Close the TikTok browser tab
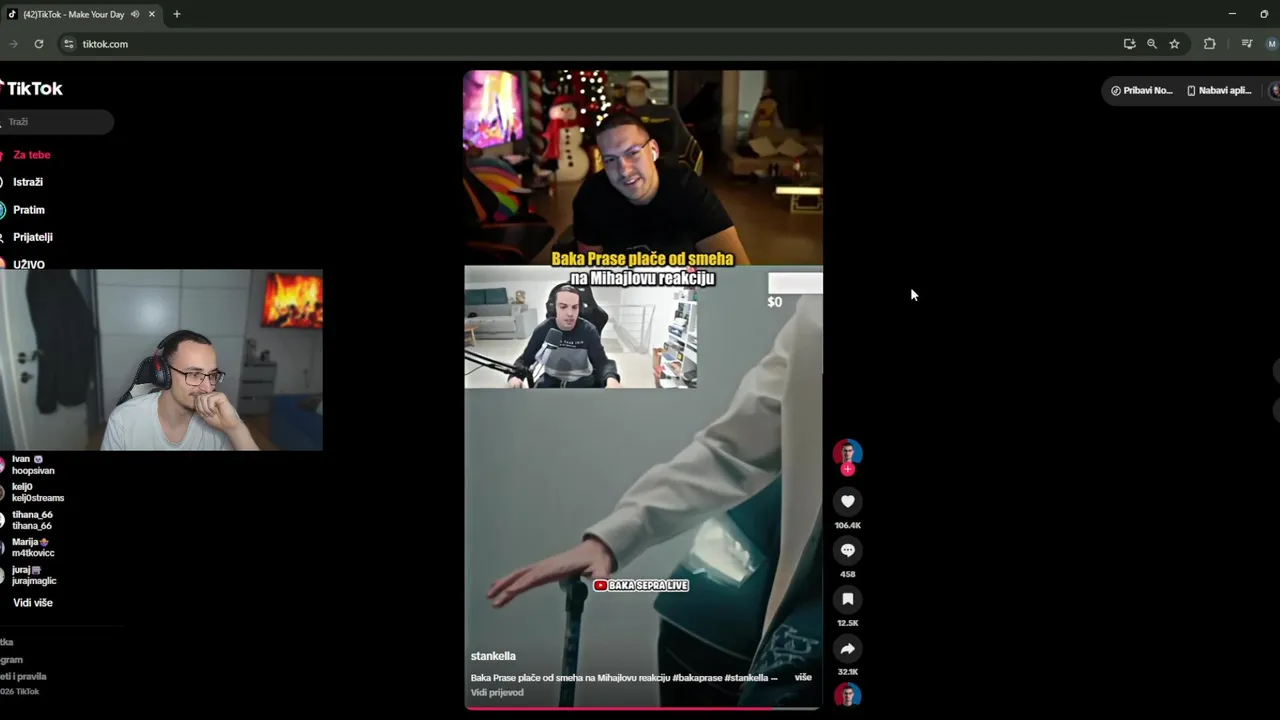The height and width of the screenshot is (720, 1280). coord(152,14)
